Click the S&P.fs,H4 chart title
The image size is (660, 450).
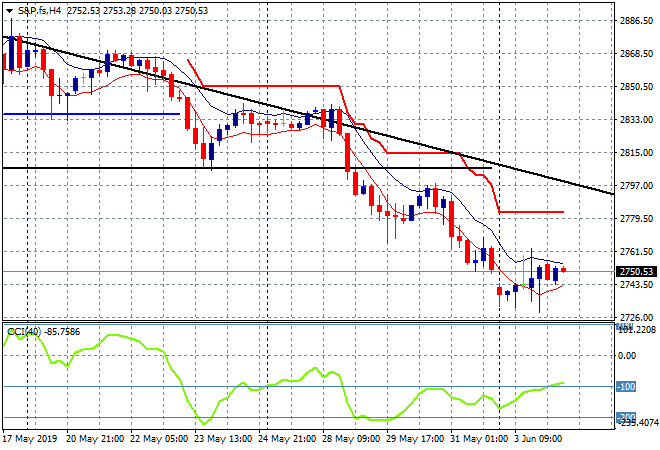coord(39,11)
